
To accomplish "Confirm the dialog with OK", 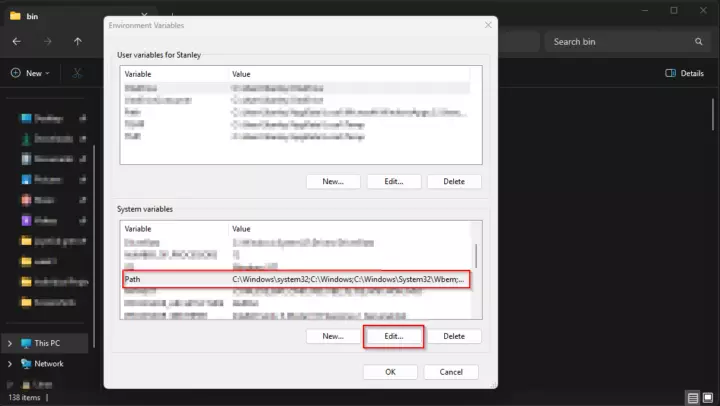I will click(x=390, y=371).
